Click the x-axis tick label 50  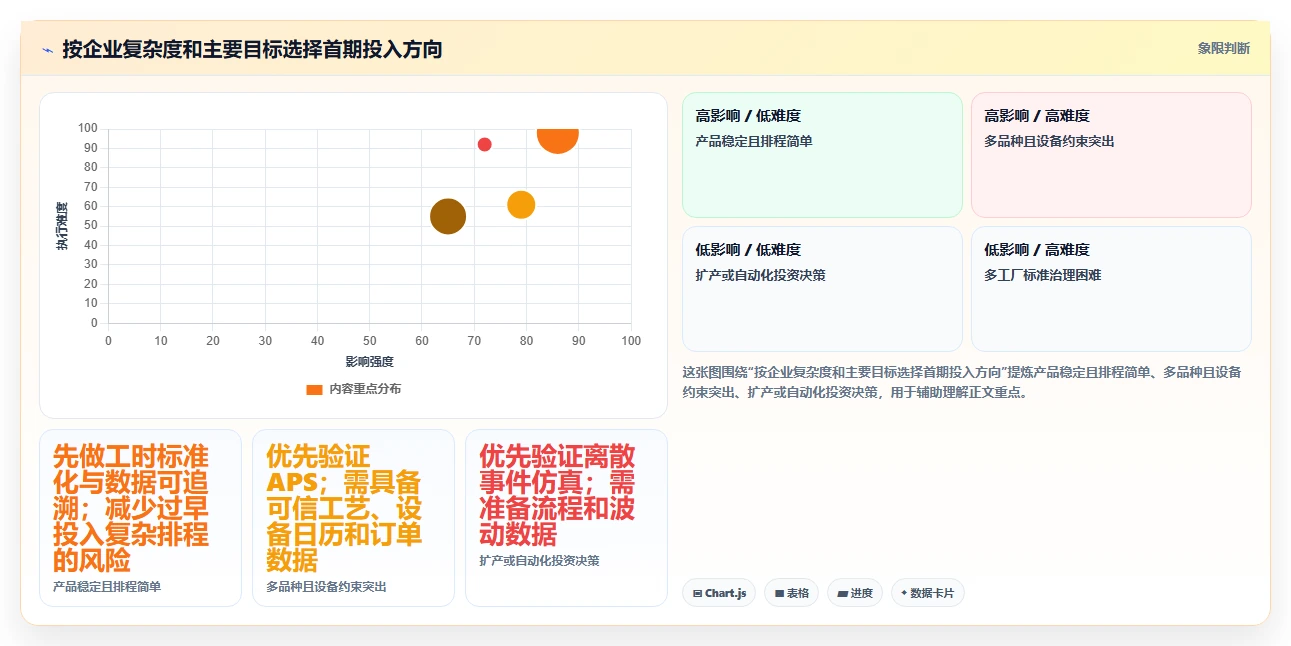[370, 341]
